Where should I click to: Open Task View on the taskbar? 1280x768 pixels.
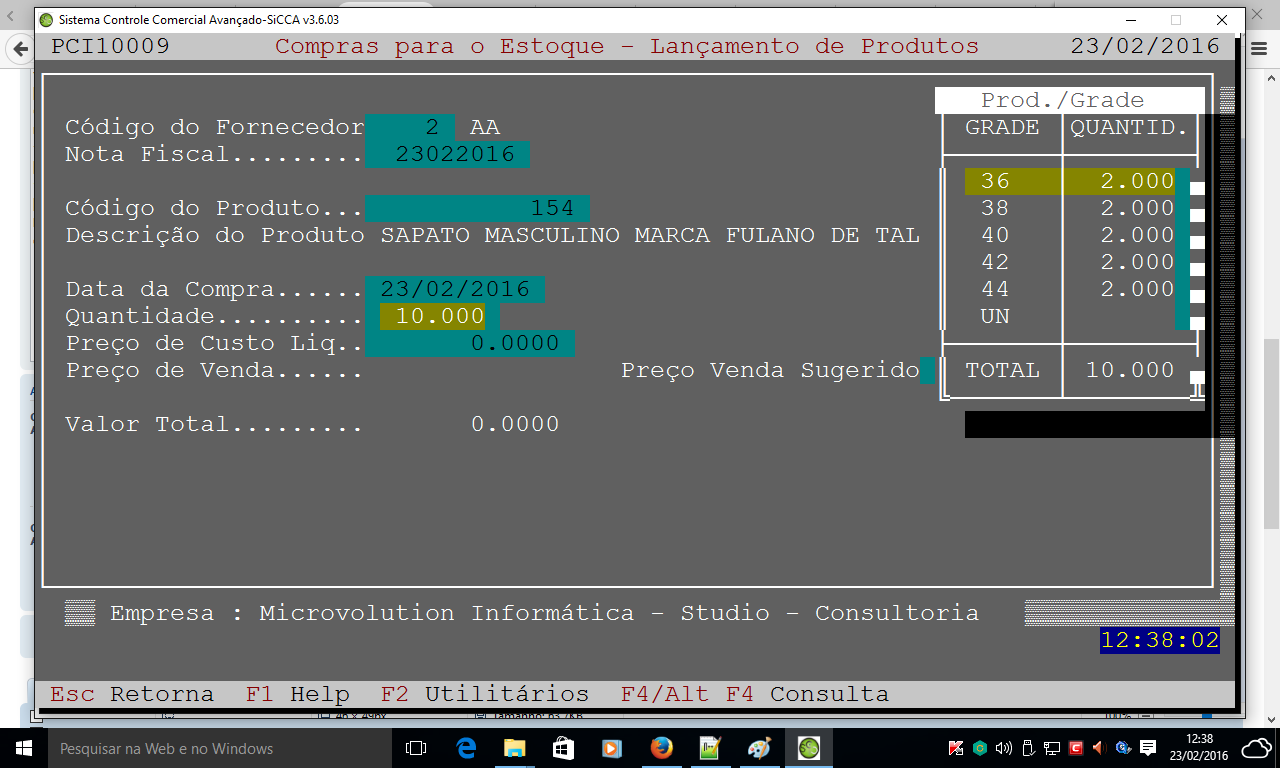[416, 748]
